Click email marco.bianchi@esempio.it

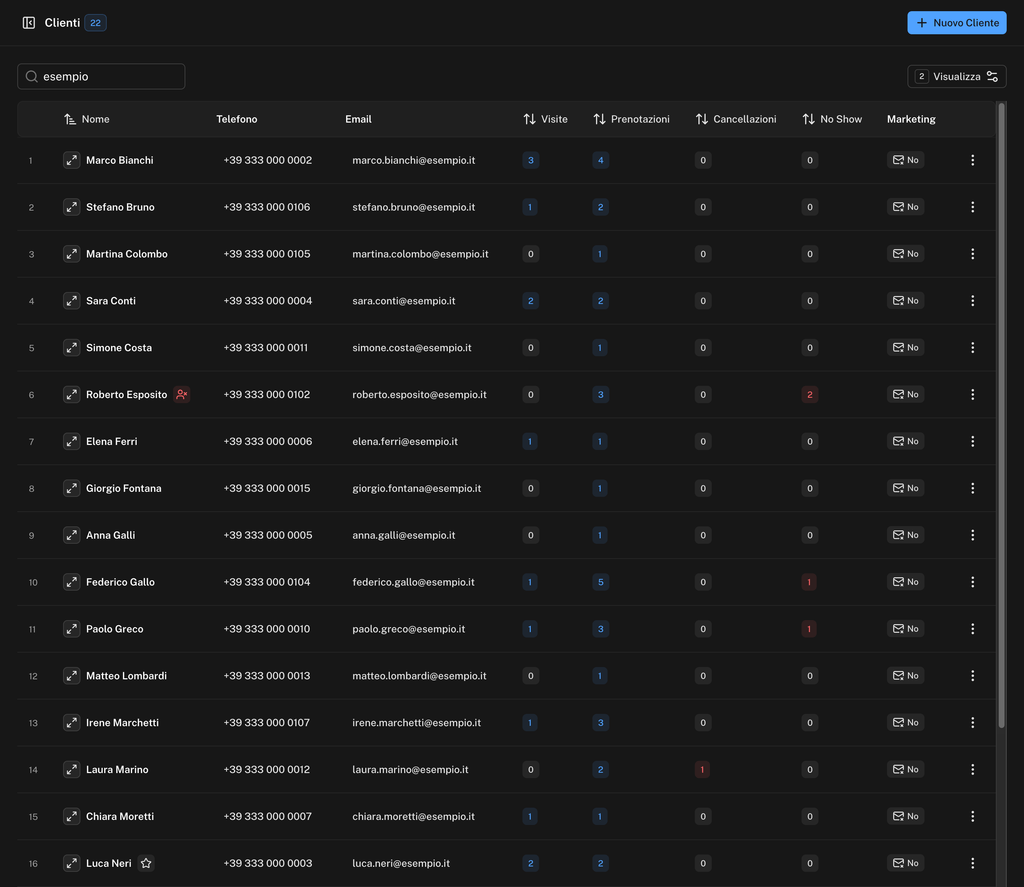click(x=413, y=160)
